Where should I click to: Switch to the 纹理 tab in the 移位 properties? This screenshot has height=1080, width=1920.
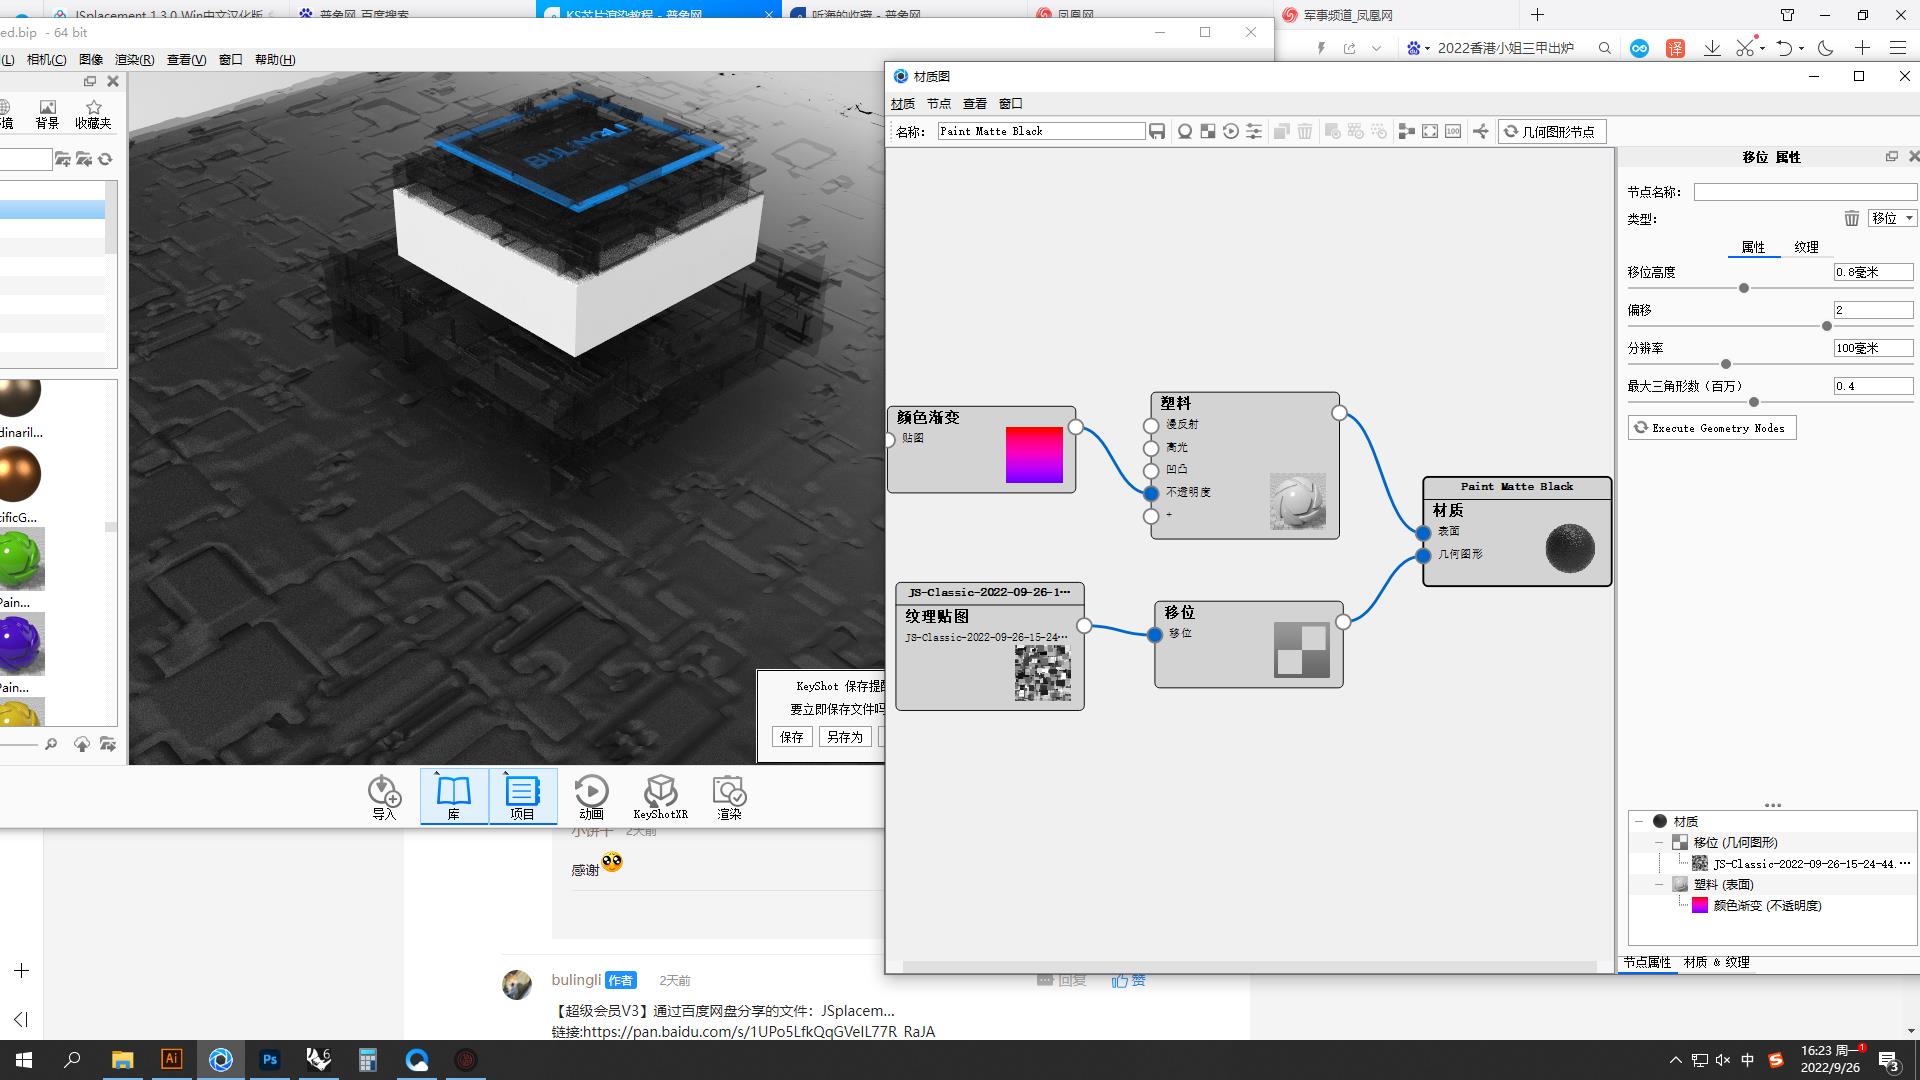1806,247
